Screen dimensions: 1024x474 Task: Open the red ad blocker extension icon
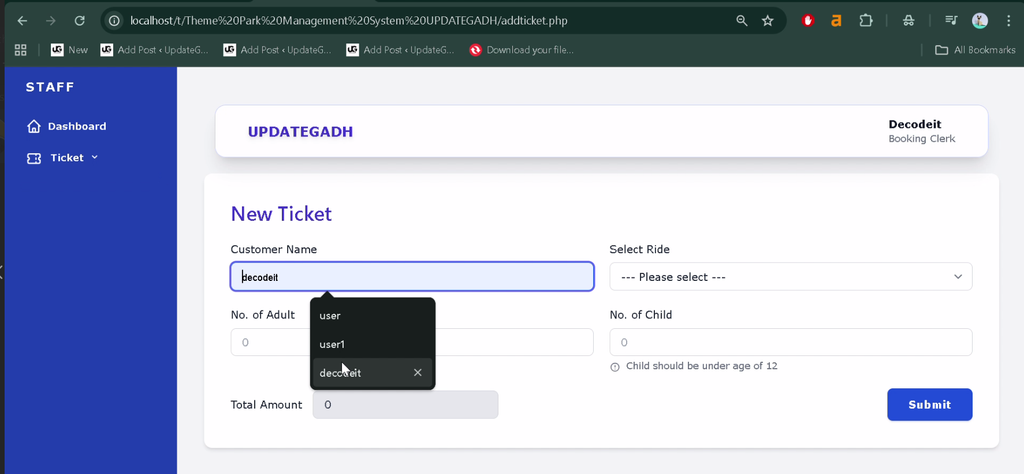[808, 21]
